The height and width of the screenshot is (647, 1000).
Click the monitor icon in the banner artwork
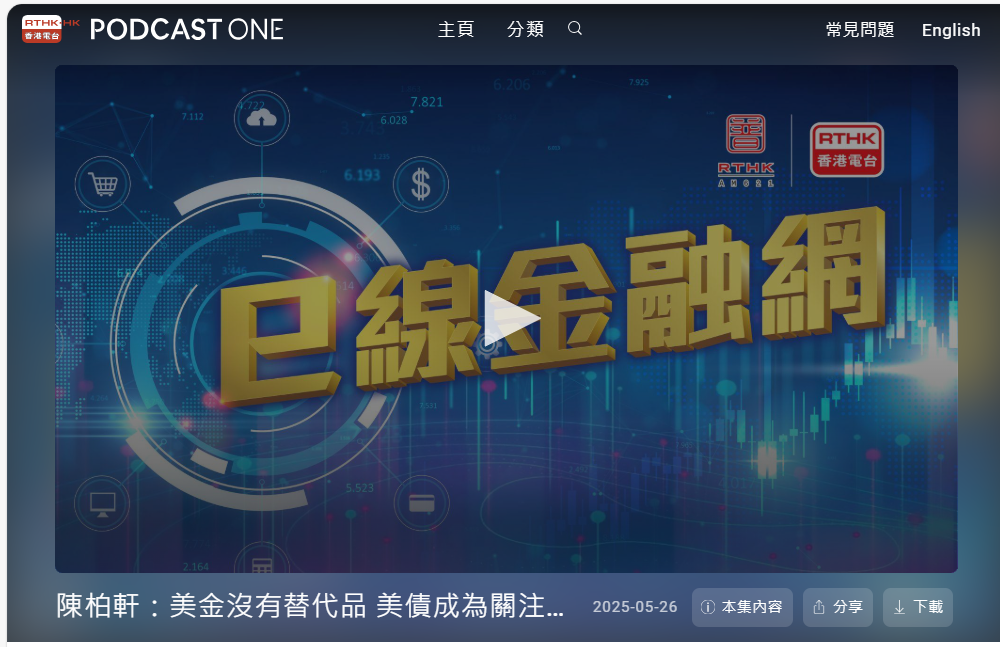[x=102, y=504]
